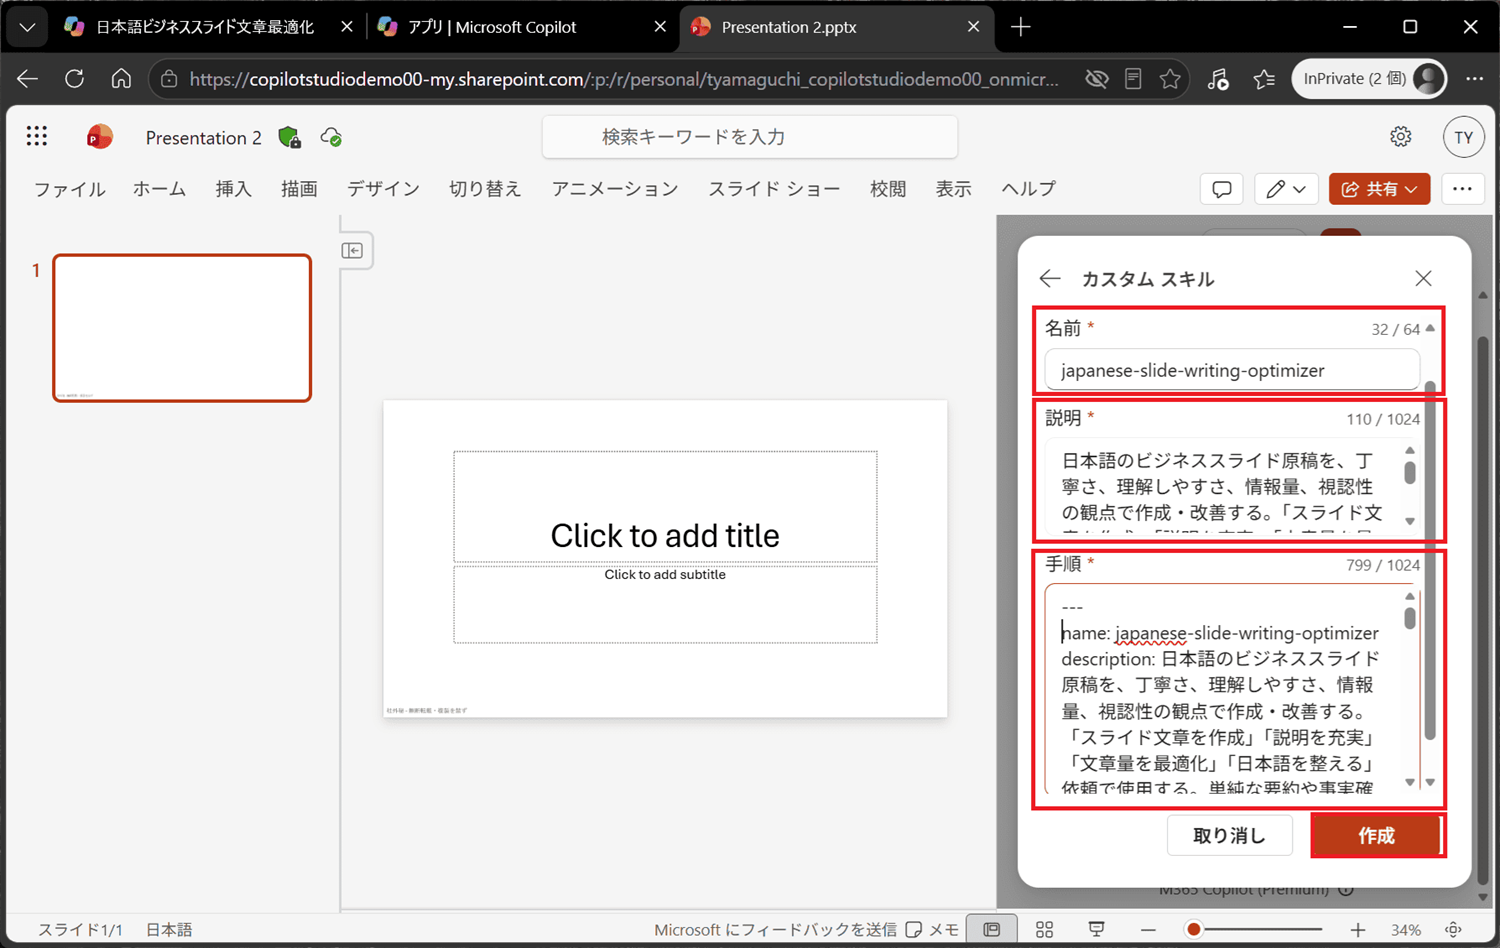Switch to slide sorter view

(1044, 930)
